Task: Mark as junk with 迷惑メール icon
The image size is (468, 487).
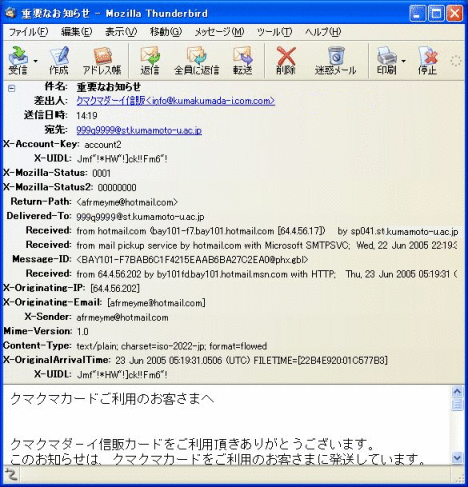Action: tap(336, 61)
